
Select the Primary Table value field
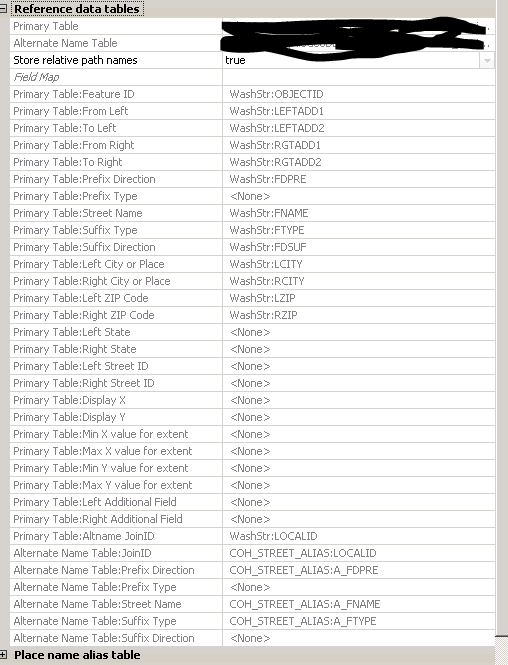[358, 26]
